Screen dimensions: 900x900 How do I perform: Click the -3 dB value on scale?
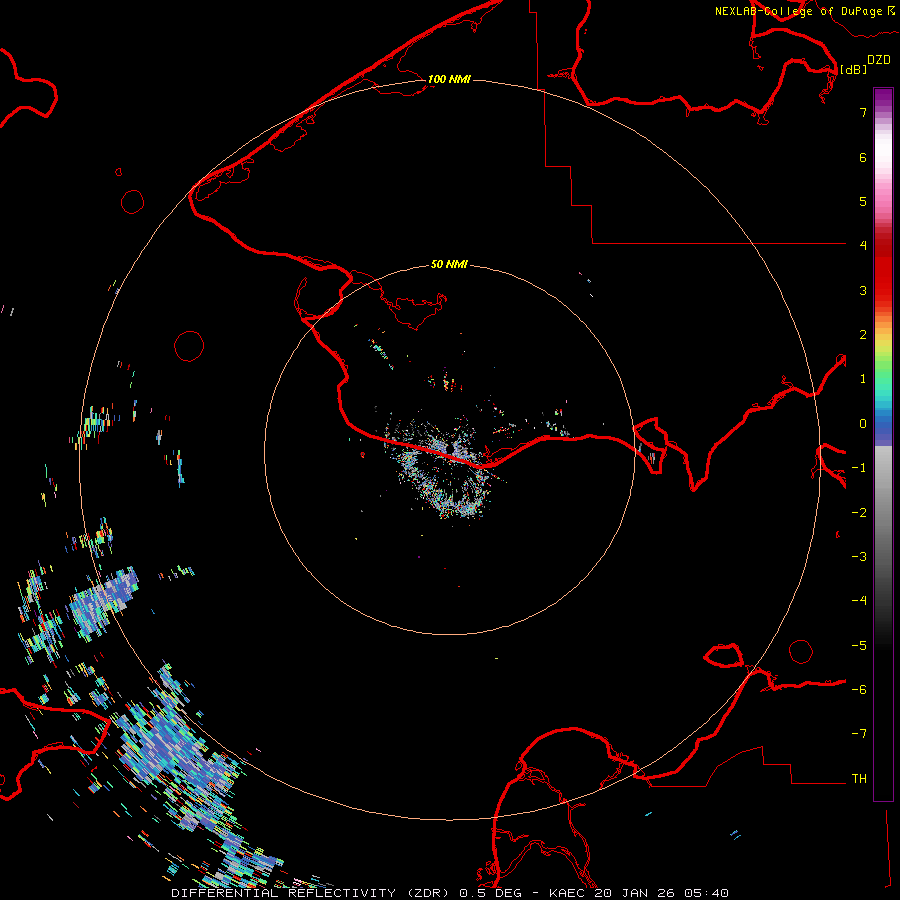859,556
